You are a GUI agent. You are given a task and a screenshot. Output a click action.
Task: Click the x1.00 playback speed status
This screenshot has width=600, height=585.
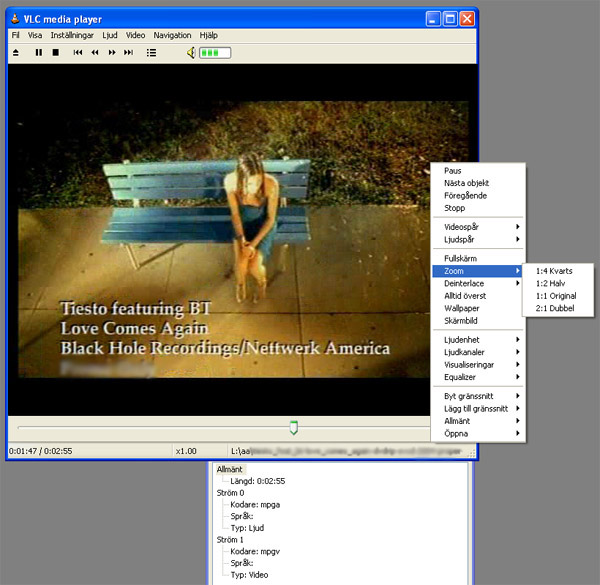click(186, 451)
